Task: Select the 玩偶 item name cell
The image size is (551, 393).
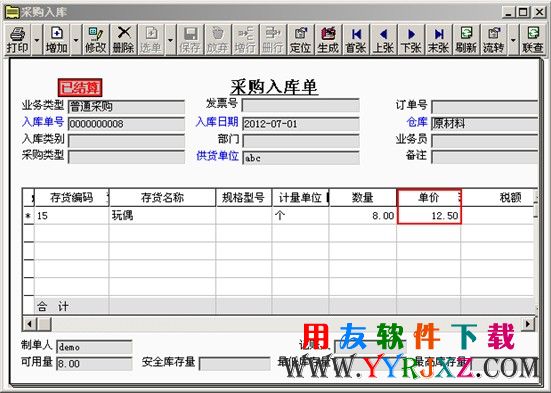Action: click(x=162, y=215)
